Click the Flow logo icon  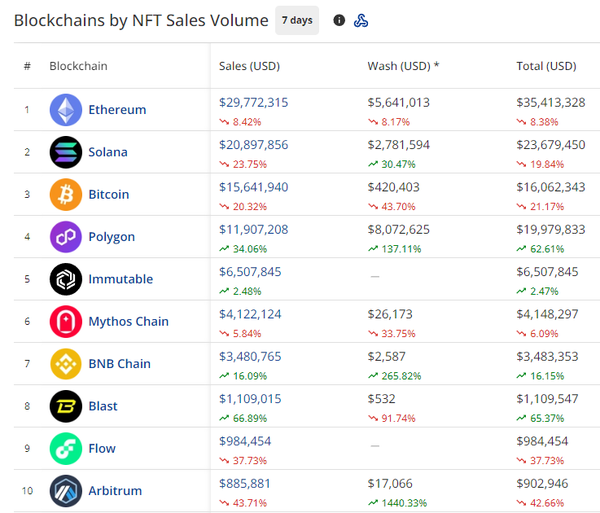coord(66,448)
